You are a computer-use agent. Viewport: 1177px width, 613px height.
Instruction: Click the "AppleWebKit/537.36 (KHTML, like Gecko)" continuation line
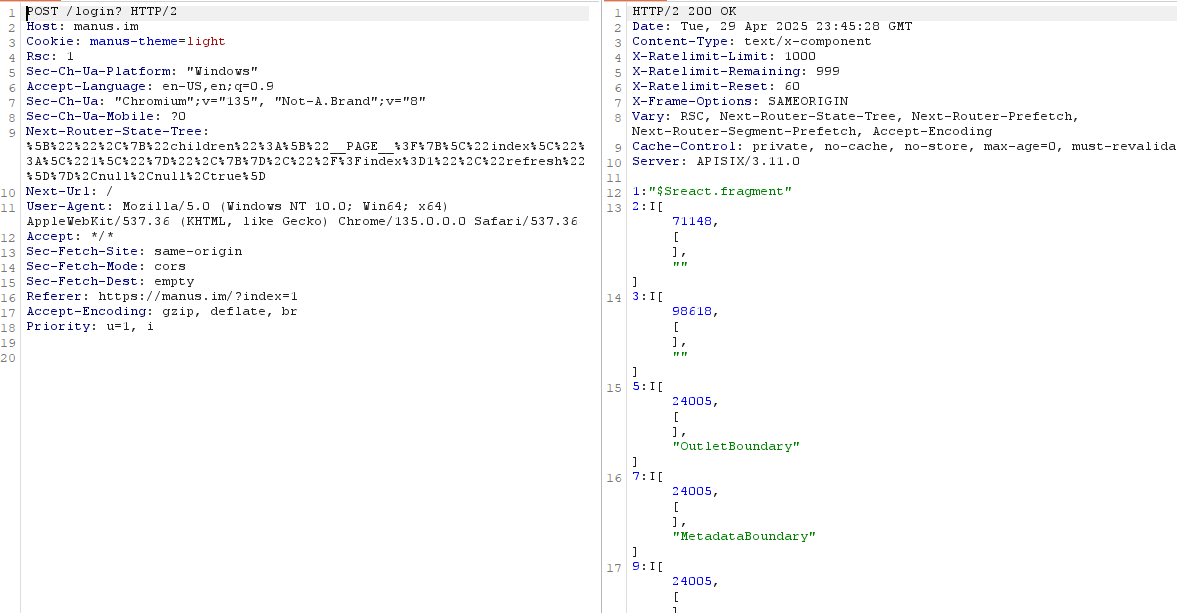tap(302, 221)
